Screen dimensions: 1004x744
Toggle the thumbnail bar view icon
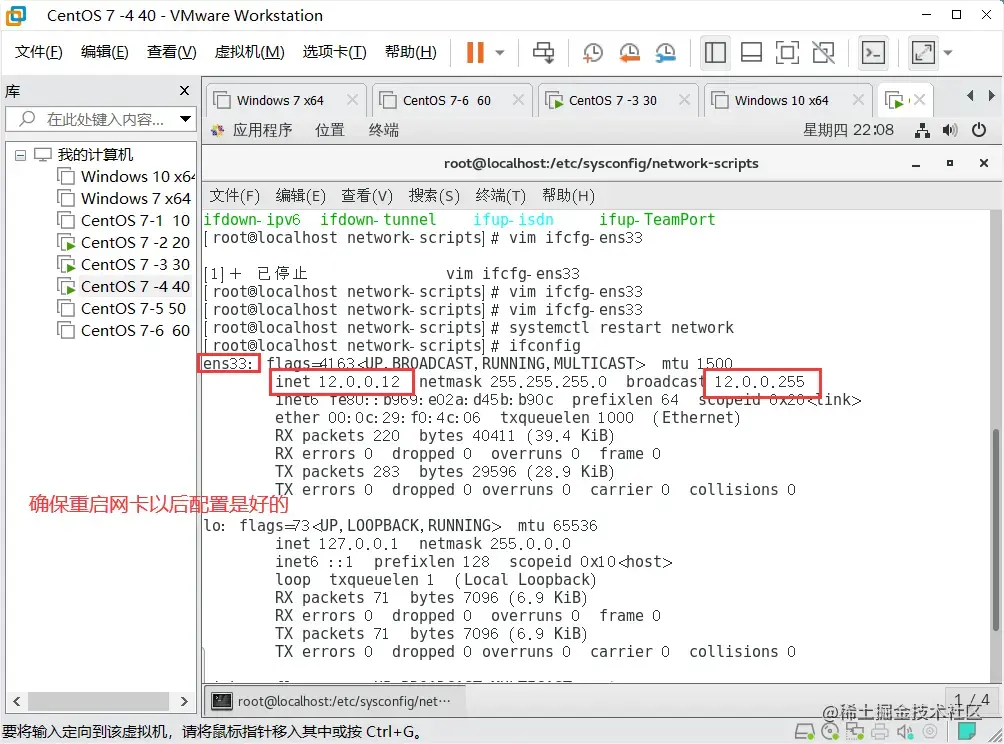751,53
